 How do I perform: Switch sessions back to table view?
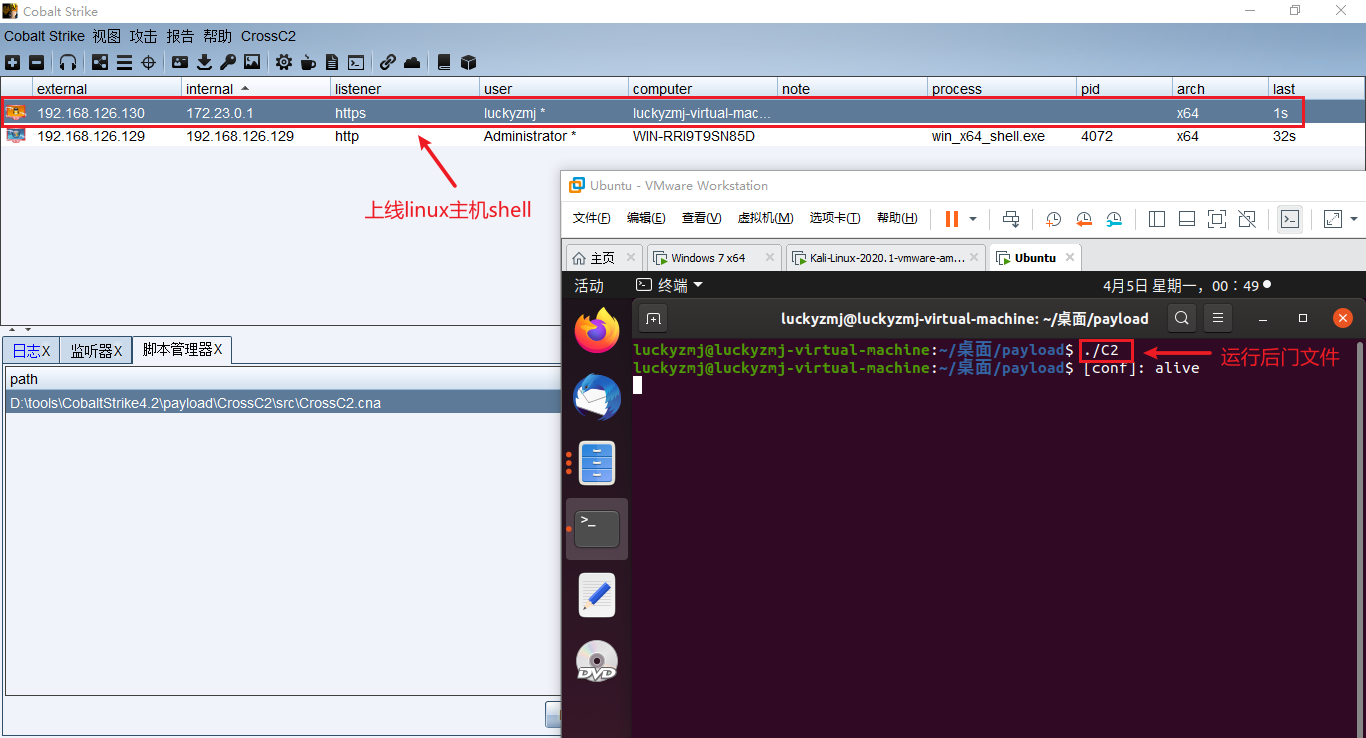(124, 62)
